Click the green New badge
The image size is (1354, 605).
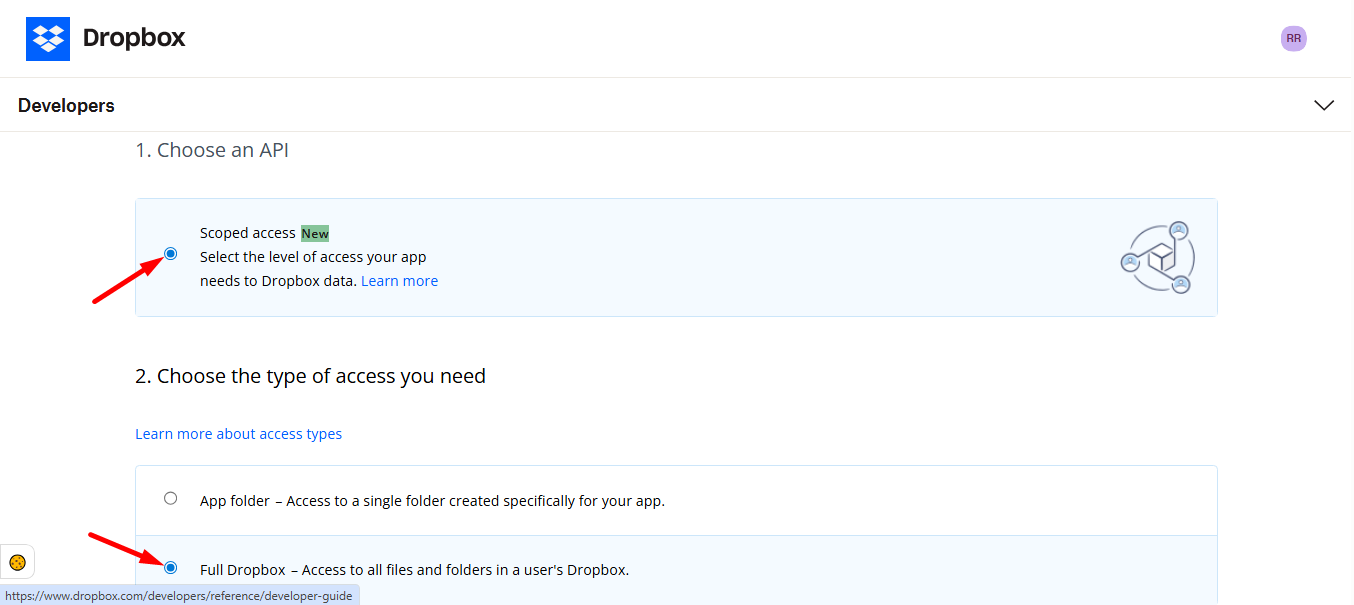tap(314, 233)
